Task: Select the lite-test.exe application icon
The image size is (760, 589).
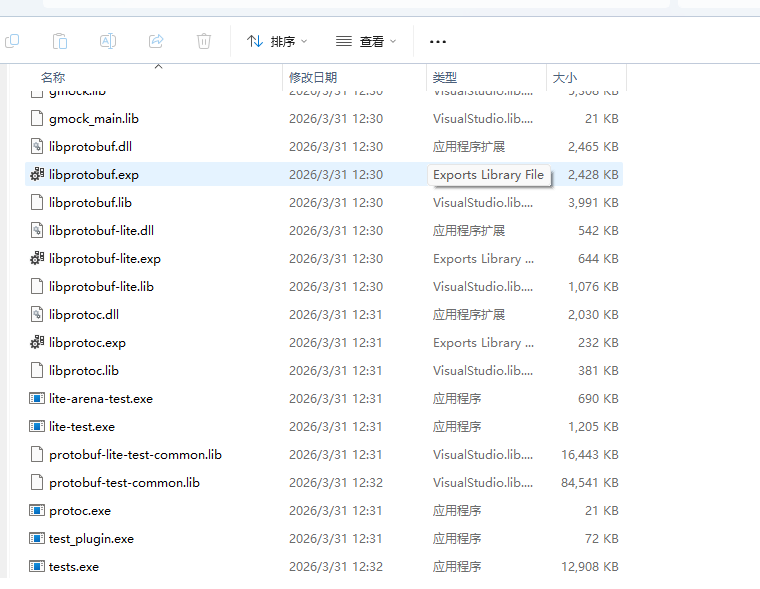Action: coord(37,427)
